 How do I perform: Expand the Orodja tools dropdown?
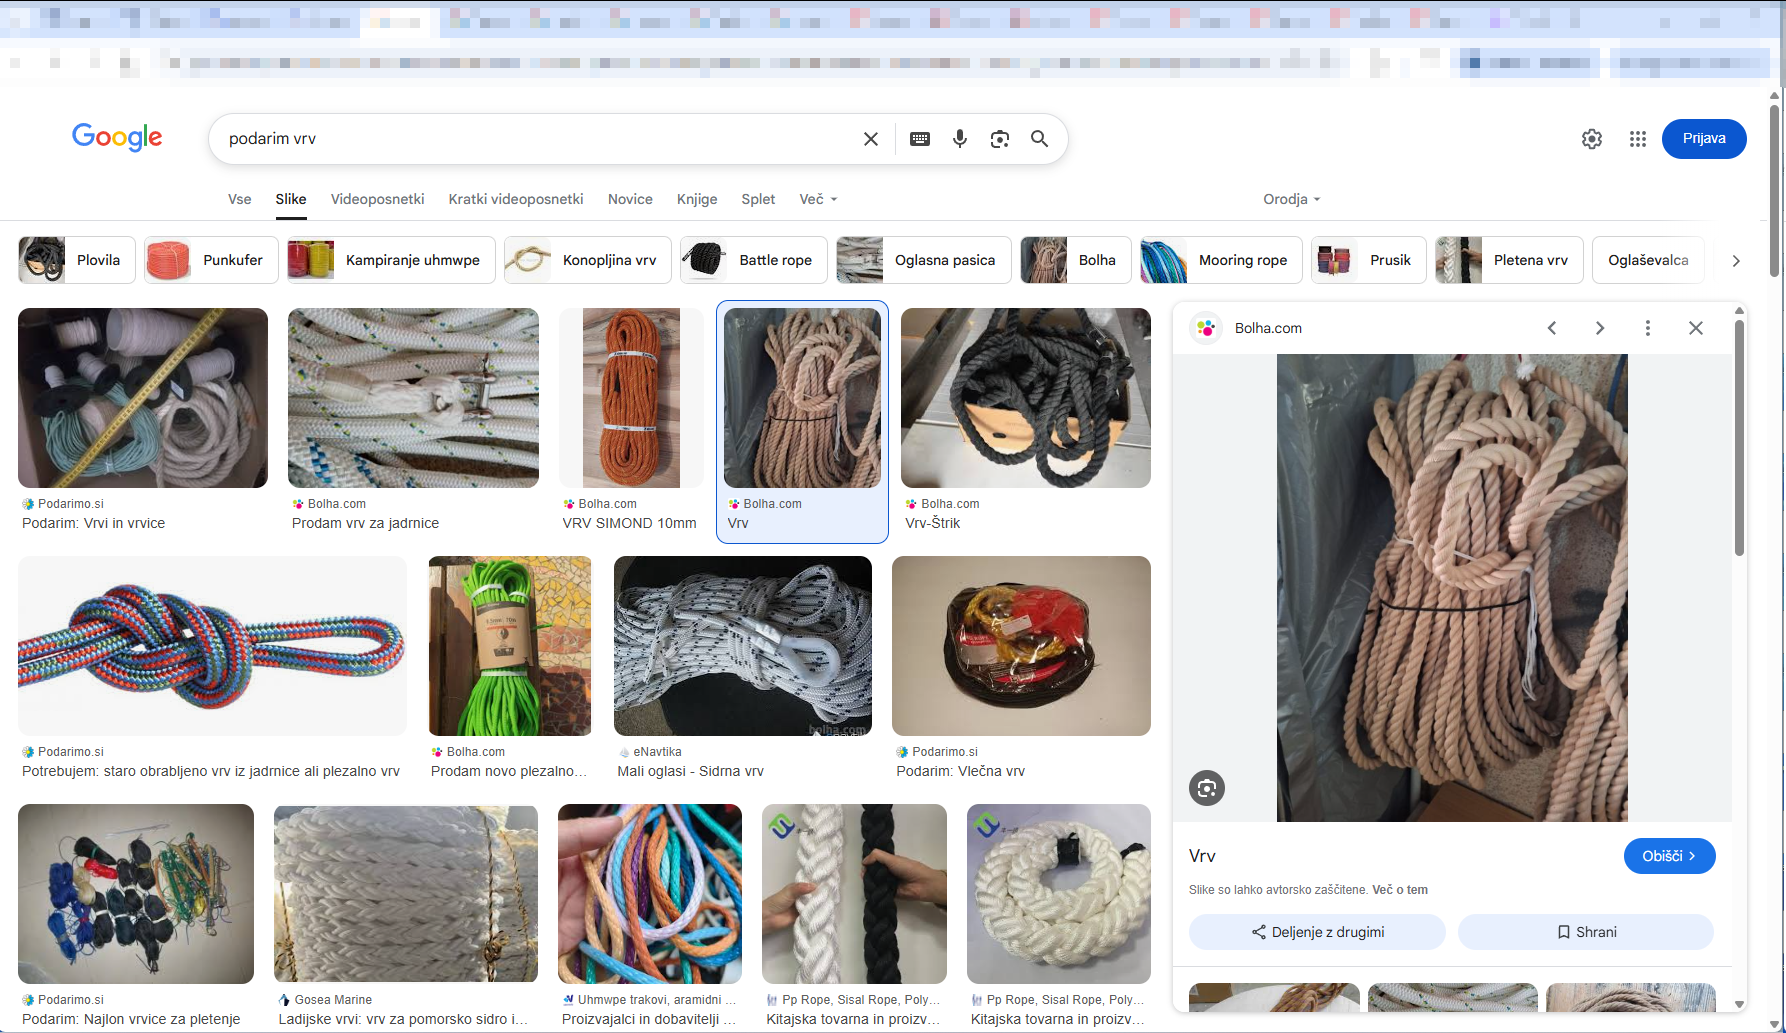coord(1292,199)
